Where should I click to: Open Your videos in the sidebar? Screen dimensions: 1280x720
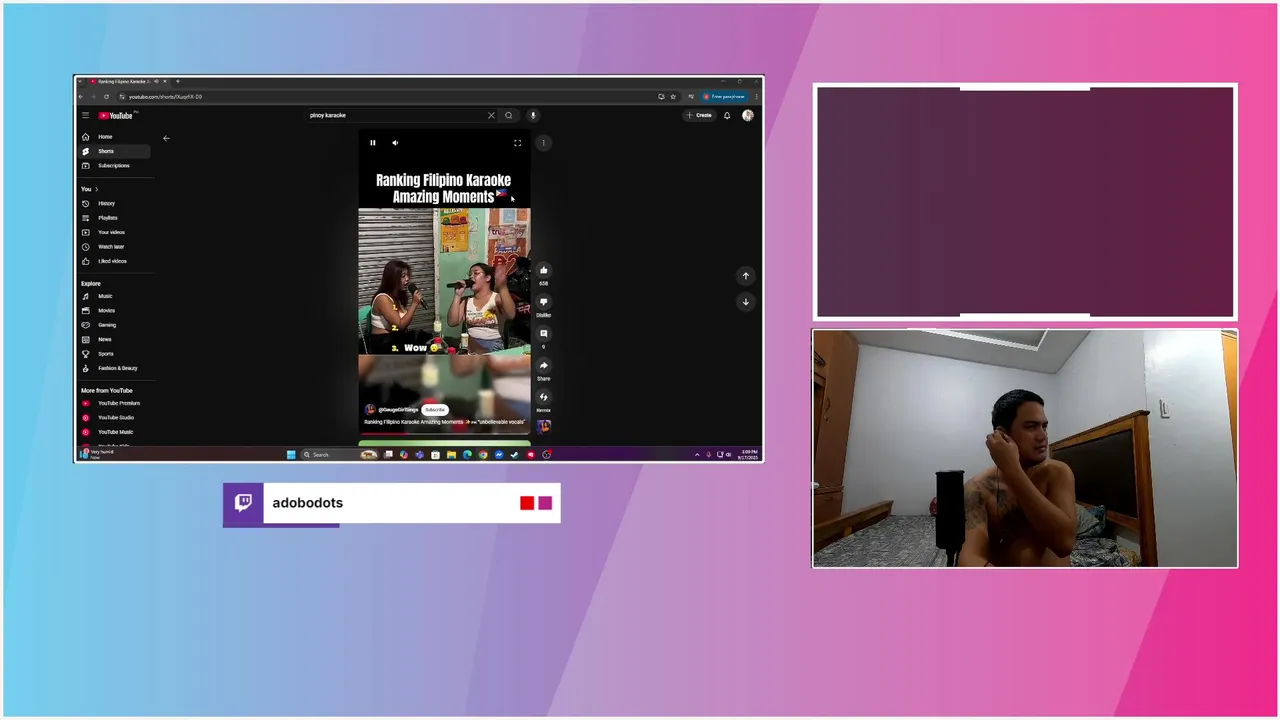[114, 232]
